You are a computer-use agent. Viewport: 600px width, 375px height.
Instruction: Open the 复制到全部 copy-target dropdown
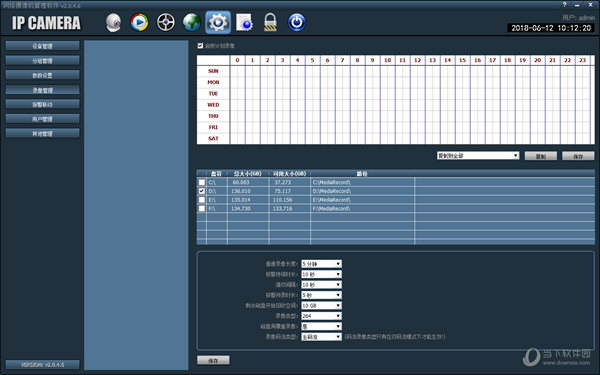click(x=478, y=156)
